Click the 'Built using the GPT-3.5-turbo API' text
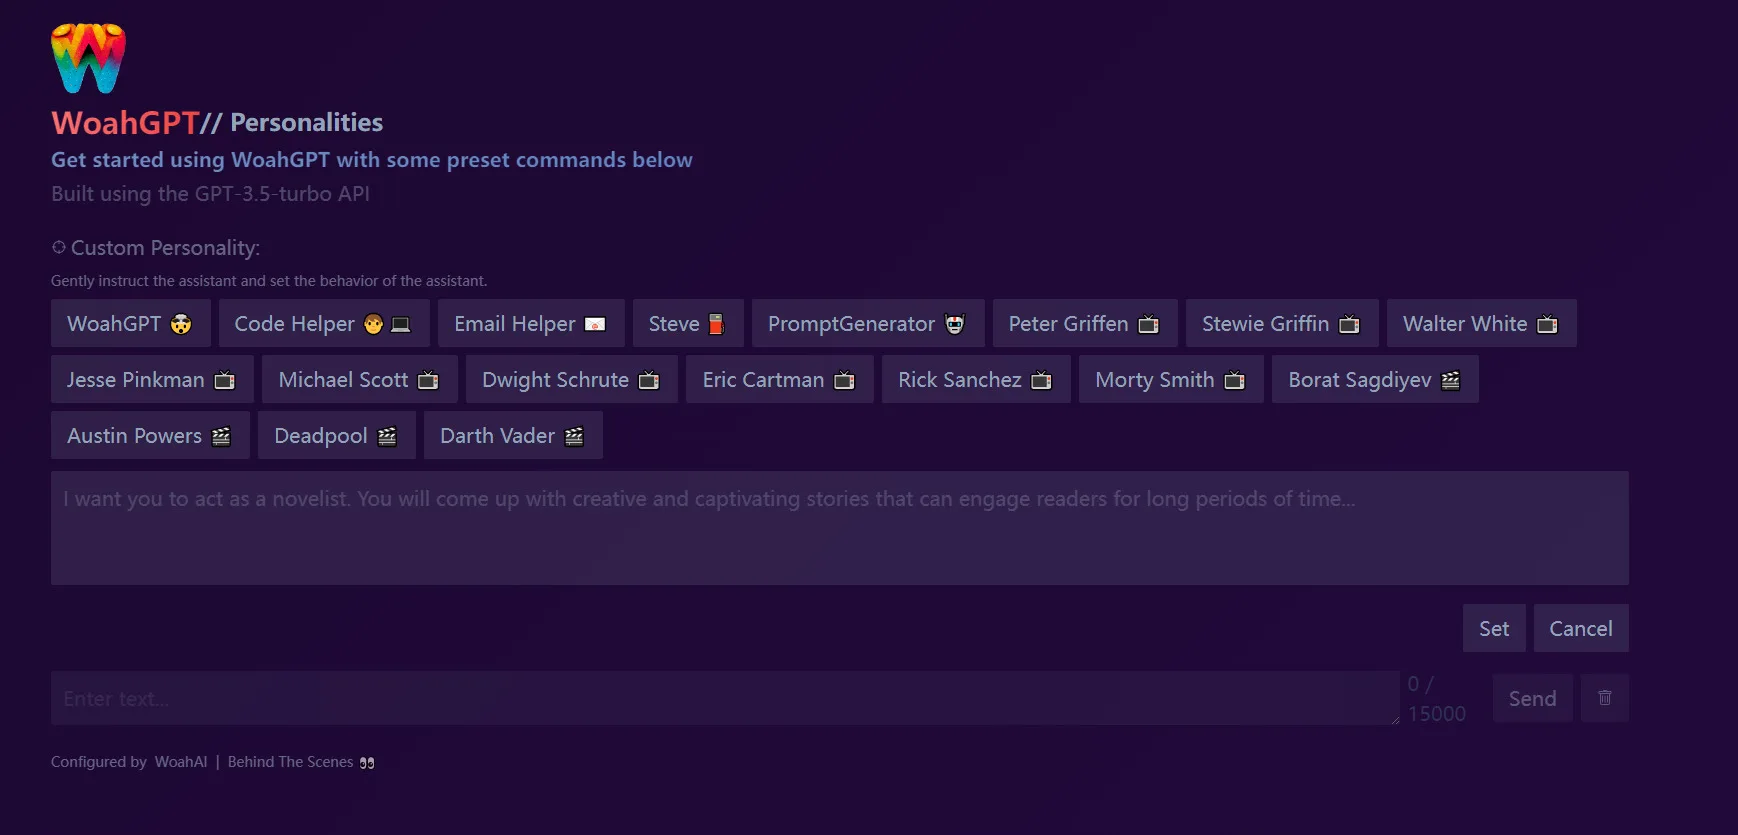 tap(210, 194)
